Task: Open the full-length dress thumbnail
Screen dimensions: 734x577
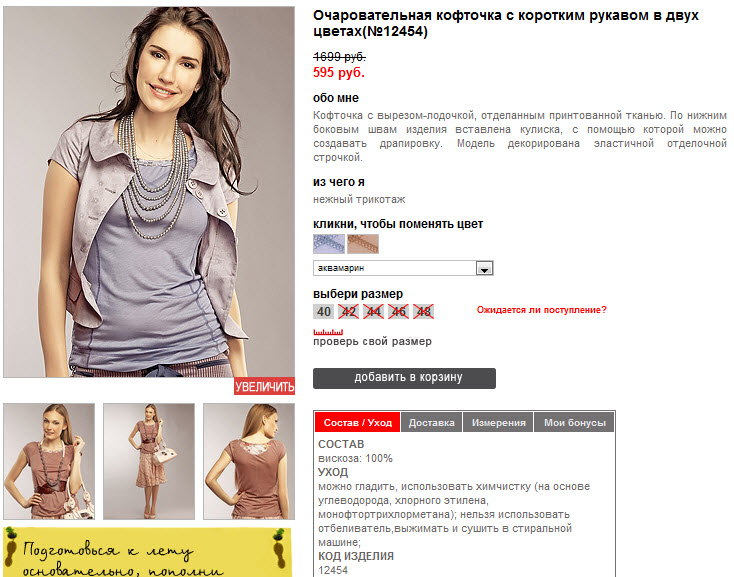Action: pos(149,461)
